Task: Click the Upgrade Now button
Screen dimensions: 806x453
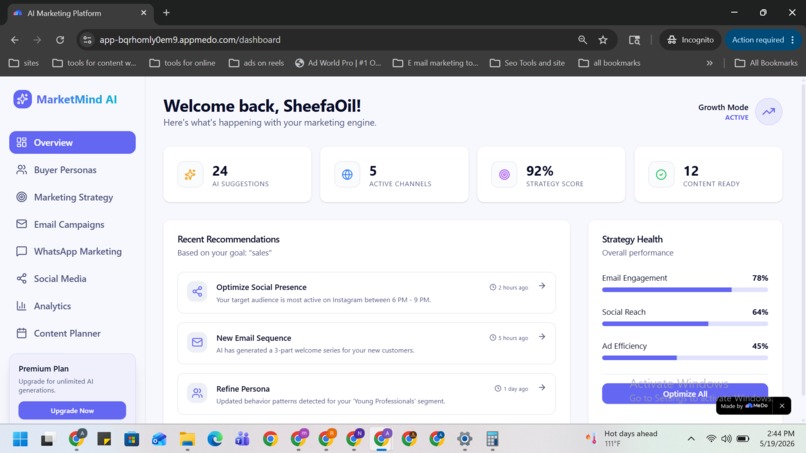Action: 72,410
